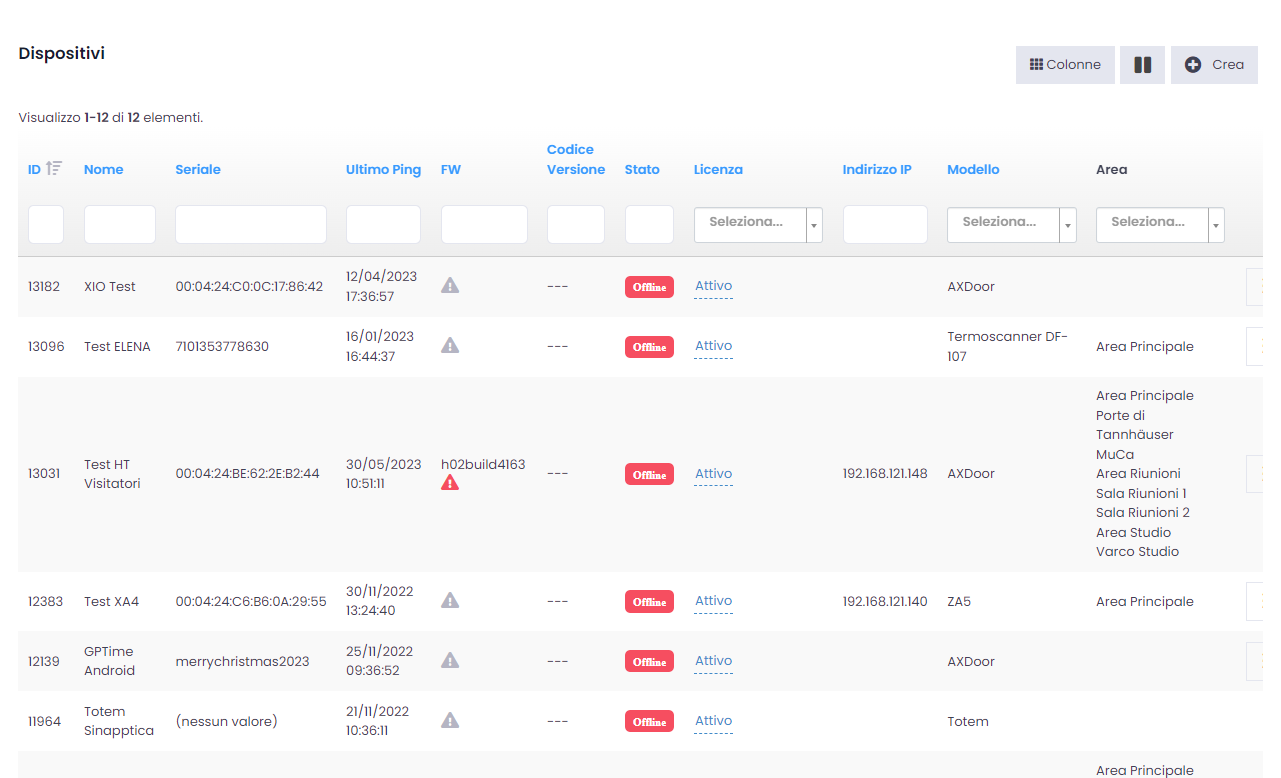Sort table by Ultimo Ping header
The image size is (1281, 778).
tap(383, 170)
